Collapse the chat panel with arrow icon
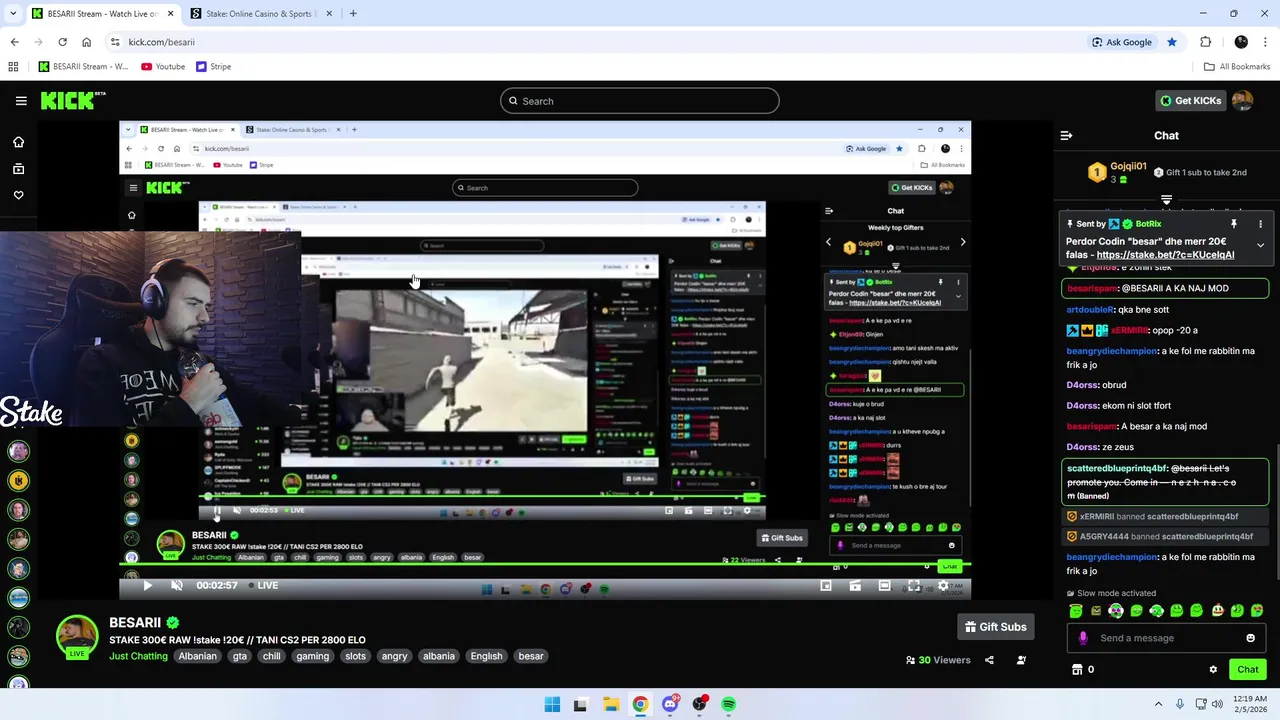This screenshot has height=720, width=1280. coord(1066,135)
